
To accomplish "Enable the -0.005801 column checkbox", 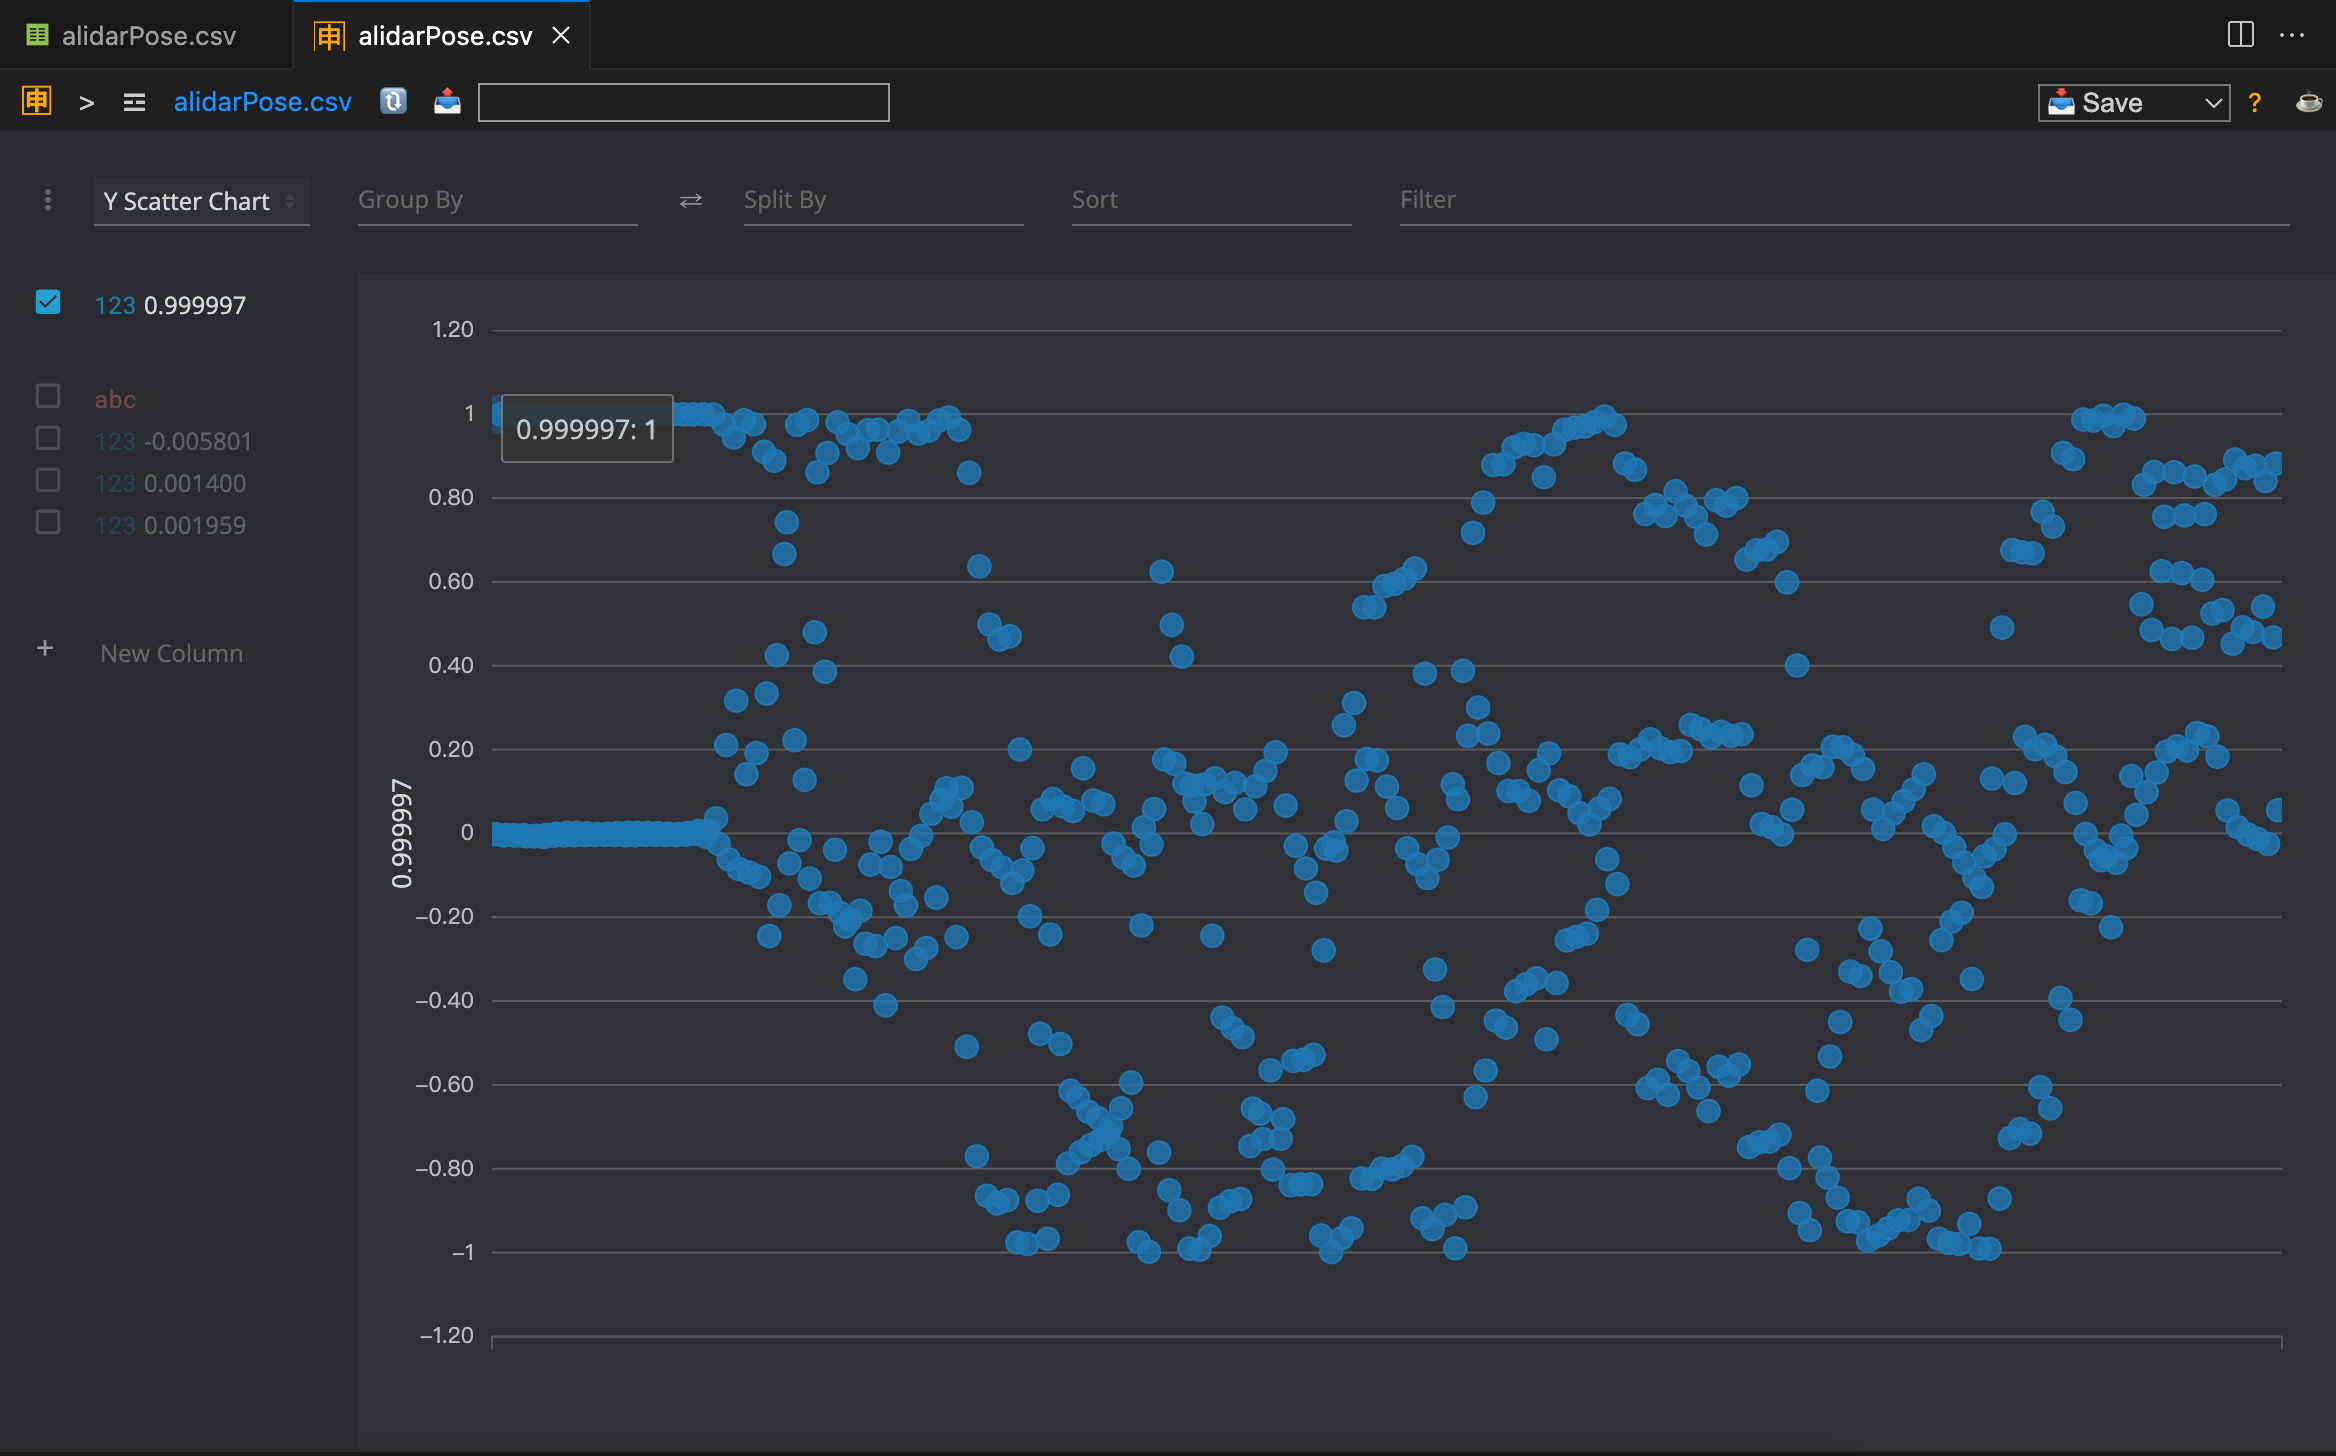I will (48, 438).
